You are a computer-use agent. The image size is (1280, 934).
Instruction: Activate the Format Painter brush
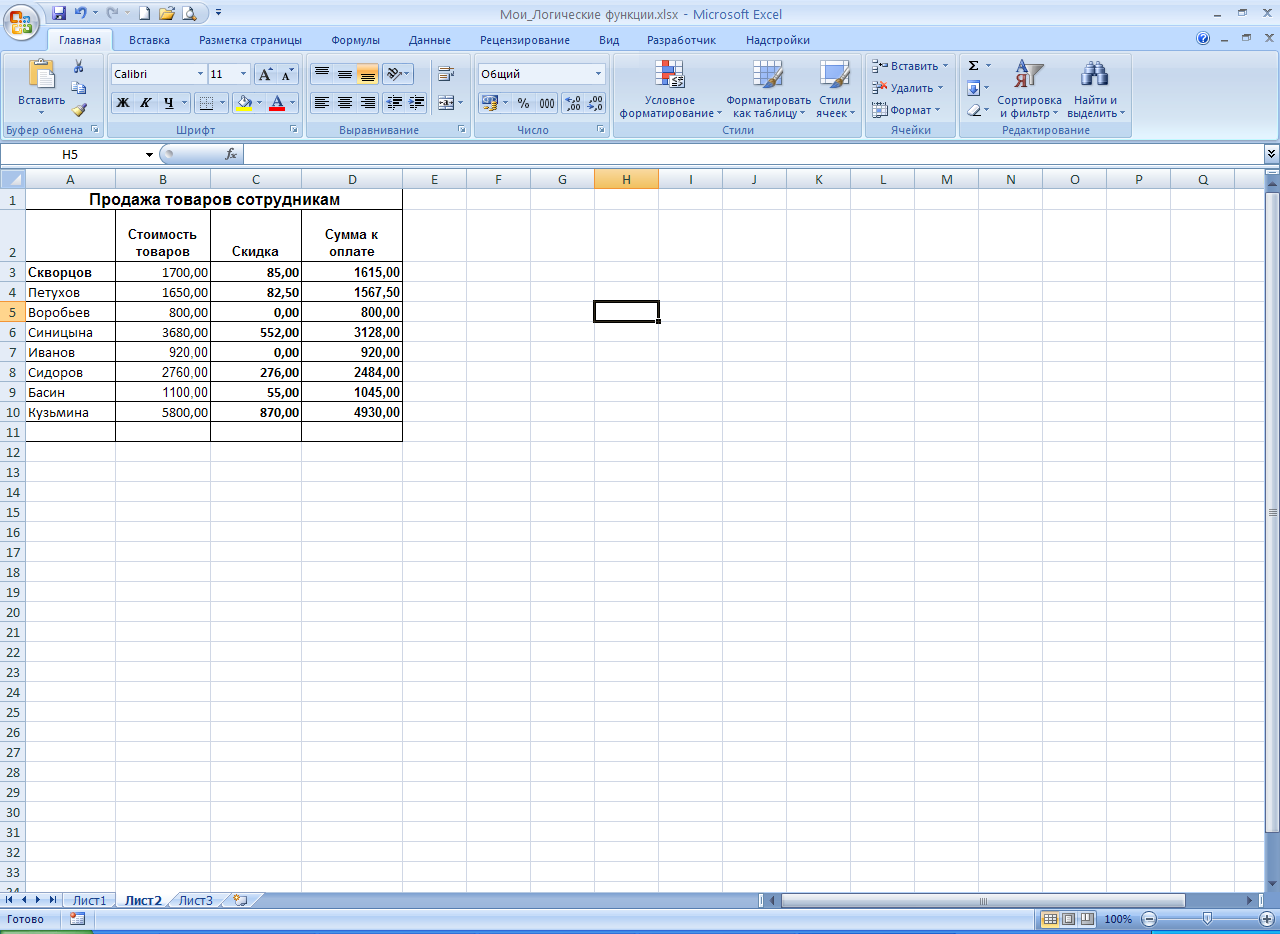79,110
